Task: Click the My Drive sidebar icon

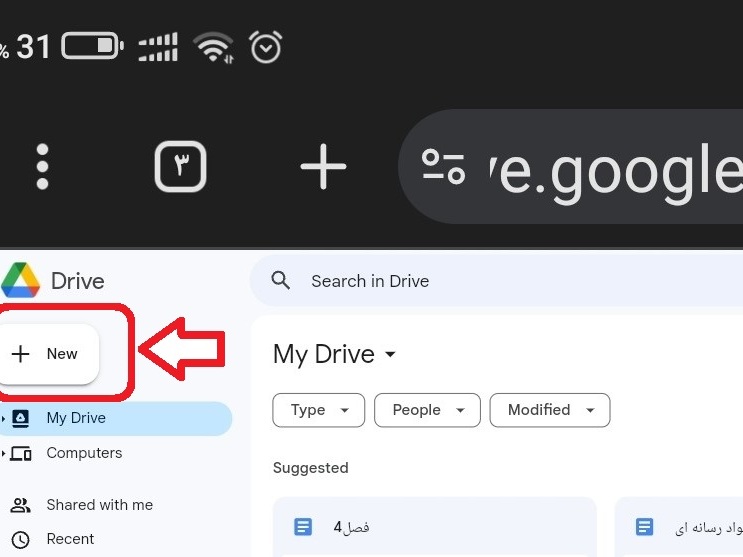Action: click(x=20, y=418)
